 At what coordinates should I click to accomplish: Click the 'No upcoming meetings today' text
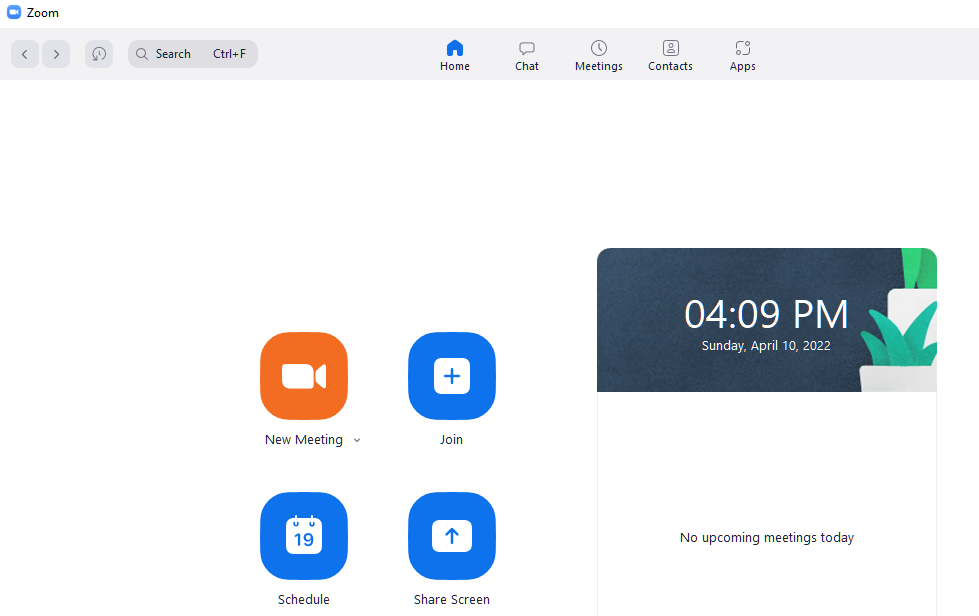[x=767, y=537]
